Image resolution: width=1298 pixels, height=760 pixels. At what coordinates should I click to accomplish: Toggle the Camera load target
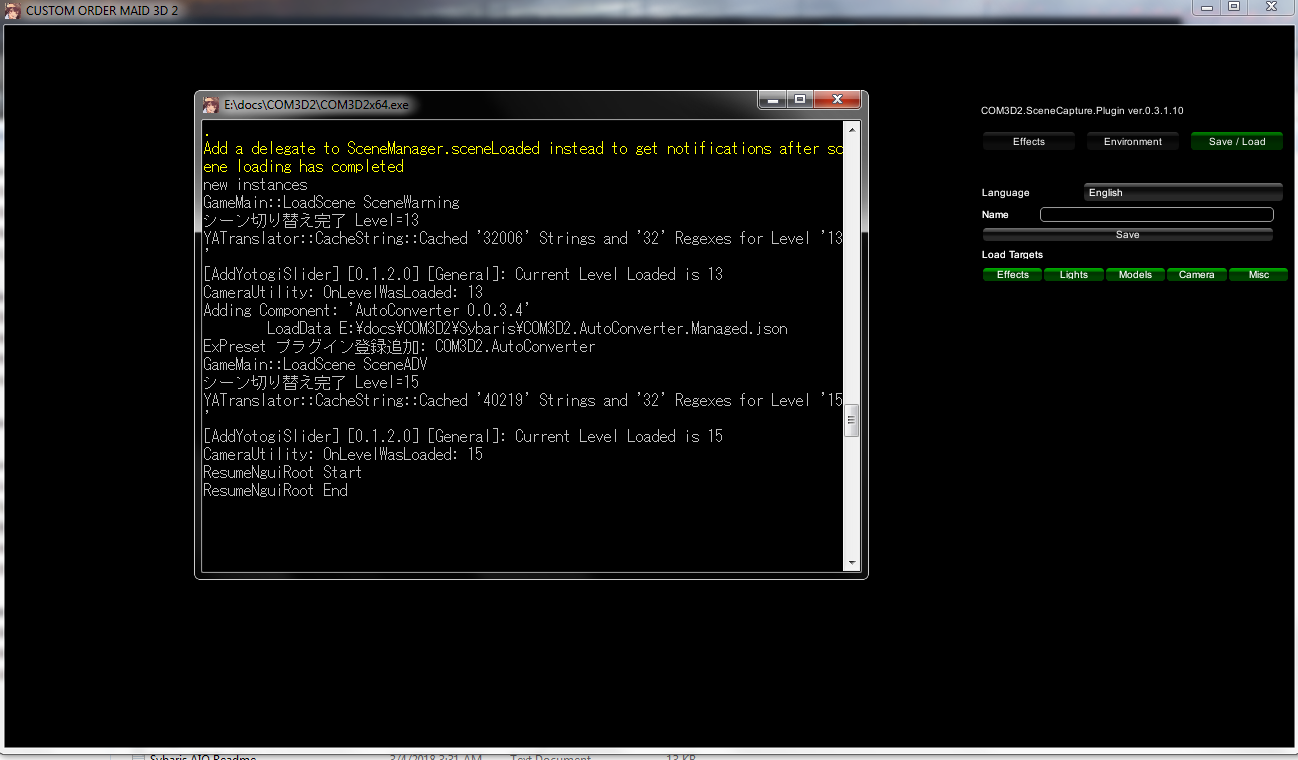point(1196,274)
